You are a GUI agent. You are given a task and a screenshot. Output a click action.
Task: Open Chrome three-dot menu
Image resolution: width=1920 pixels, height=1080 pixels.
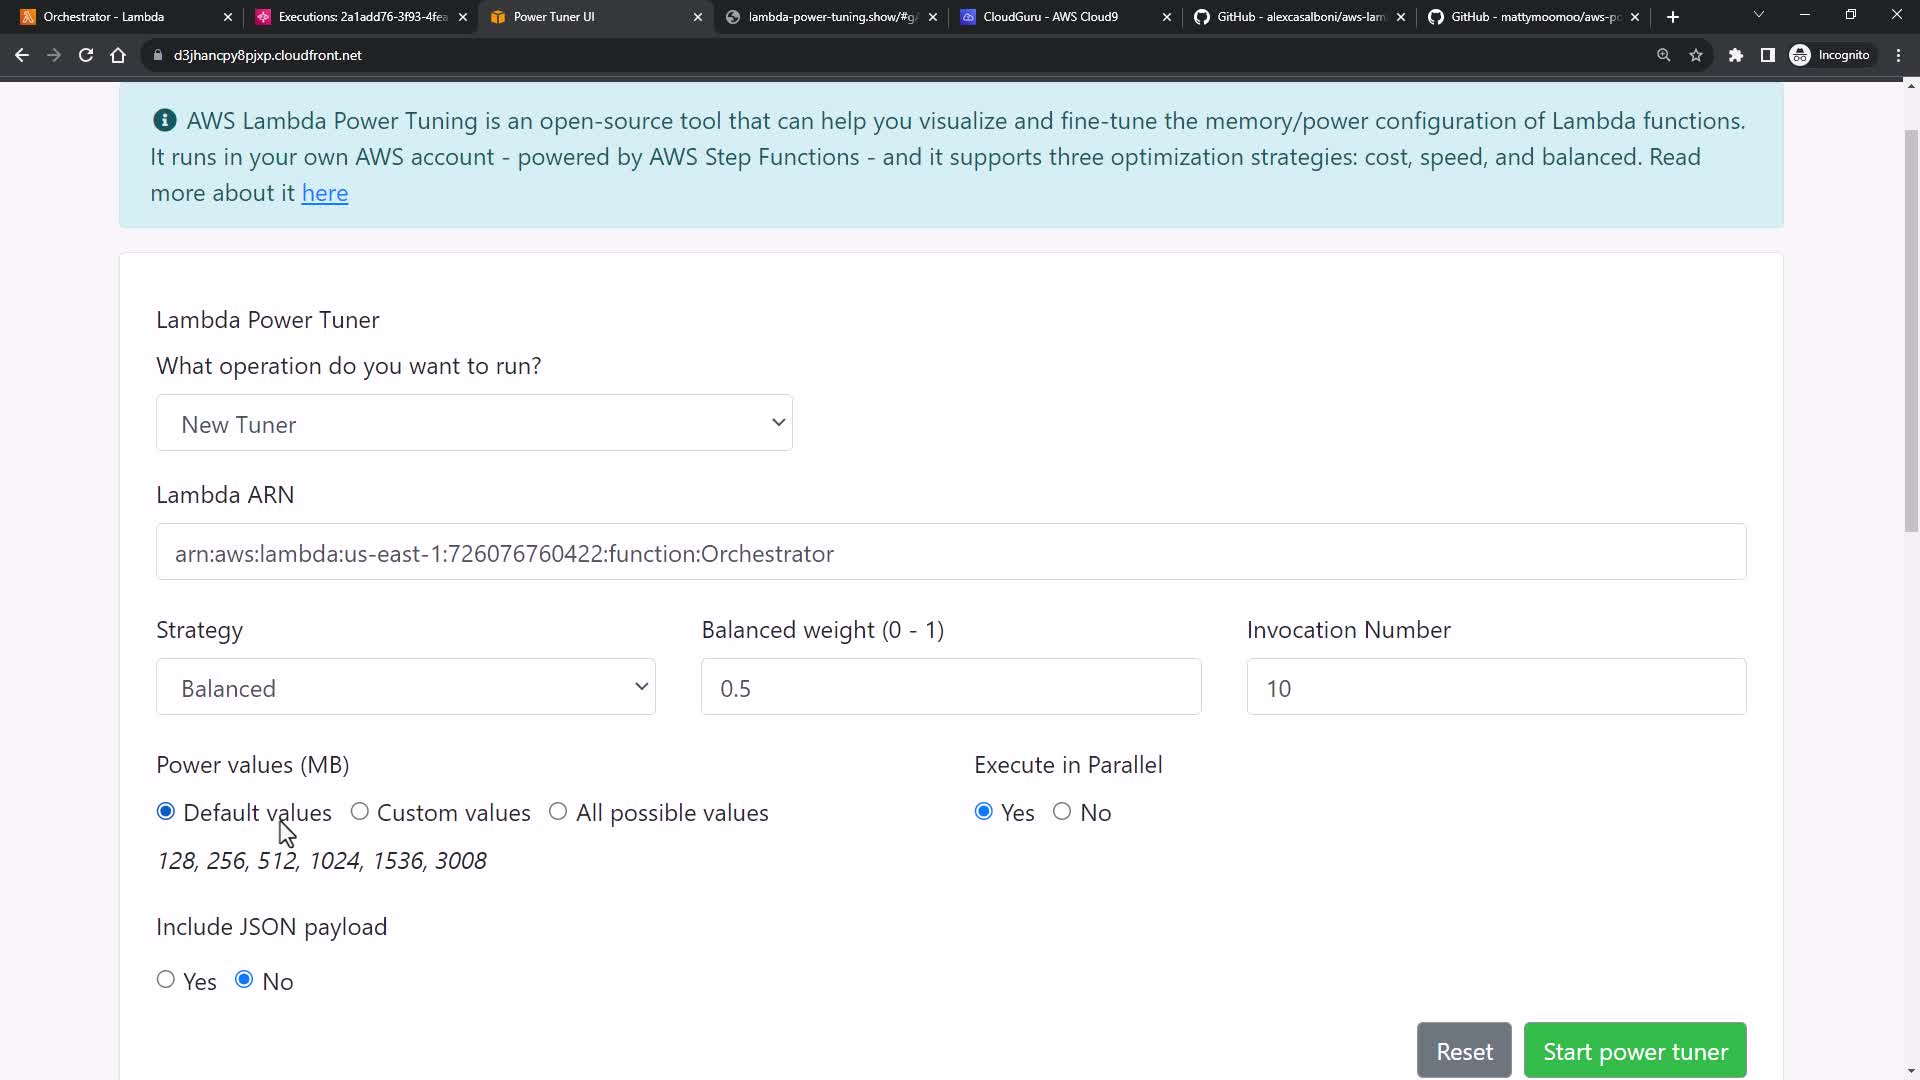coord(1899,55)
